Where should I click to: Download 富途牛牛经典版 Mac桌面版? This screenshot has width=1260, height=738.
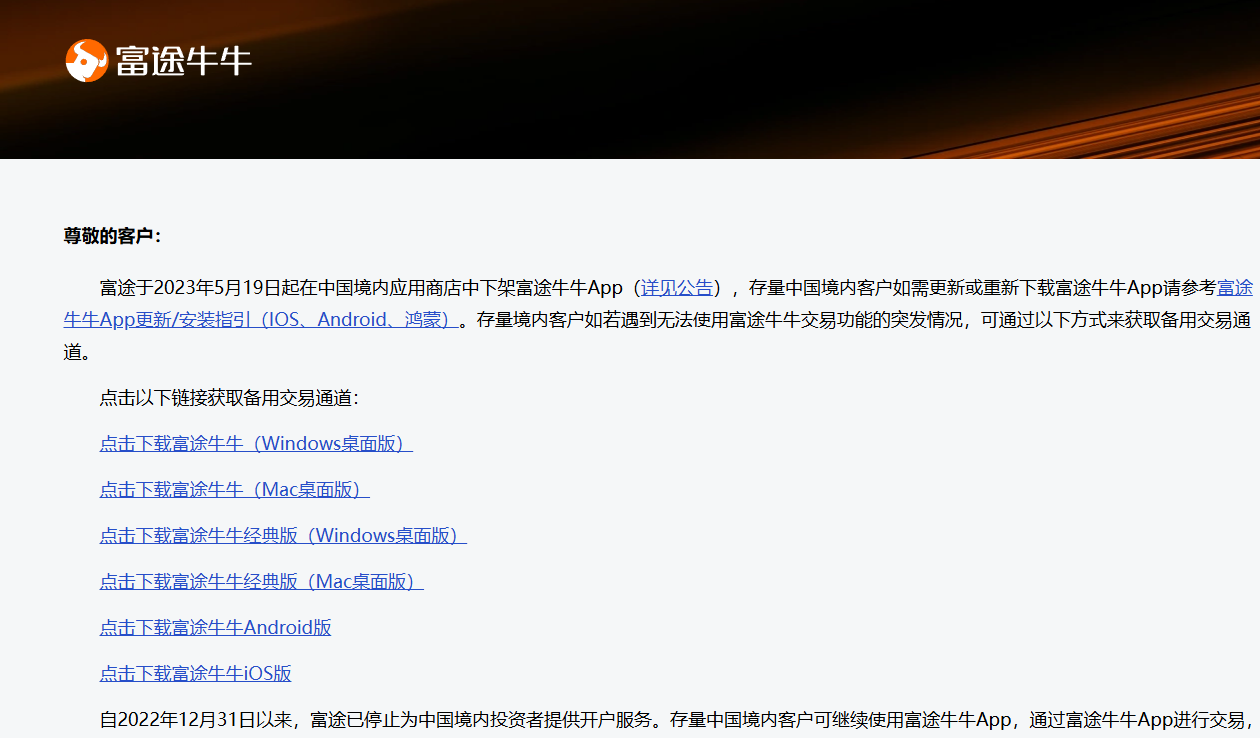pos(261,581)
